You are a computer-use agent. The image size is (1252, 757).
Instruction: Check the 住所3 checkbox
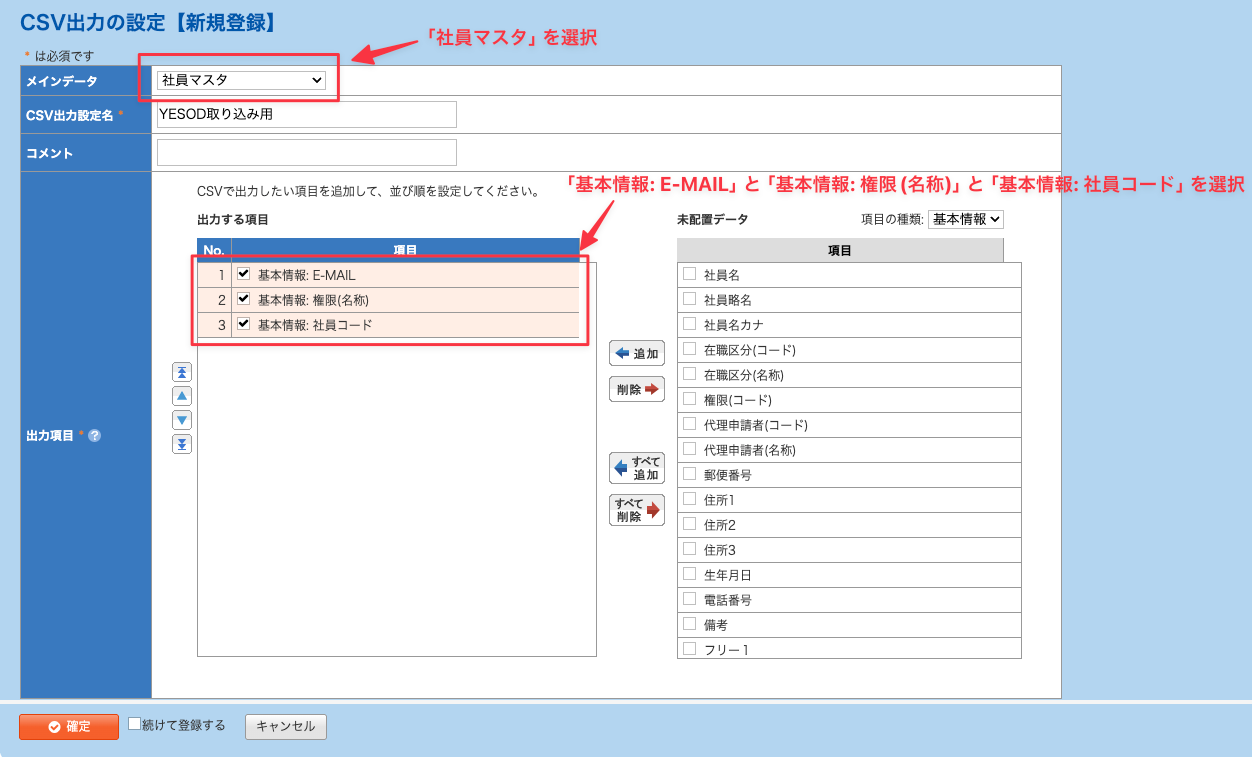pos(689,548)
